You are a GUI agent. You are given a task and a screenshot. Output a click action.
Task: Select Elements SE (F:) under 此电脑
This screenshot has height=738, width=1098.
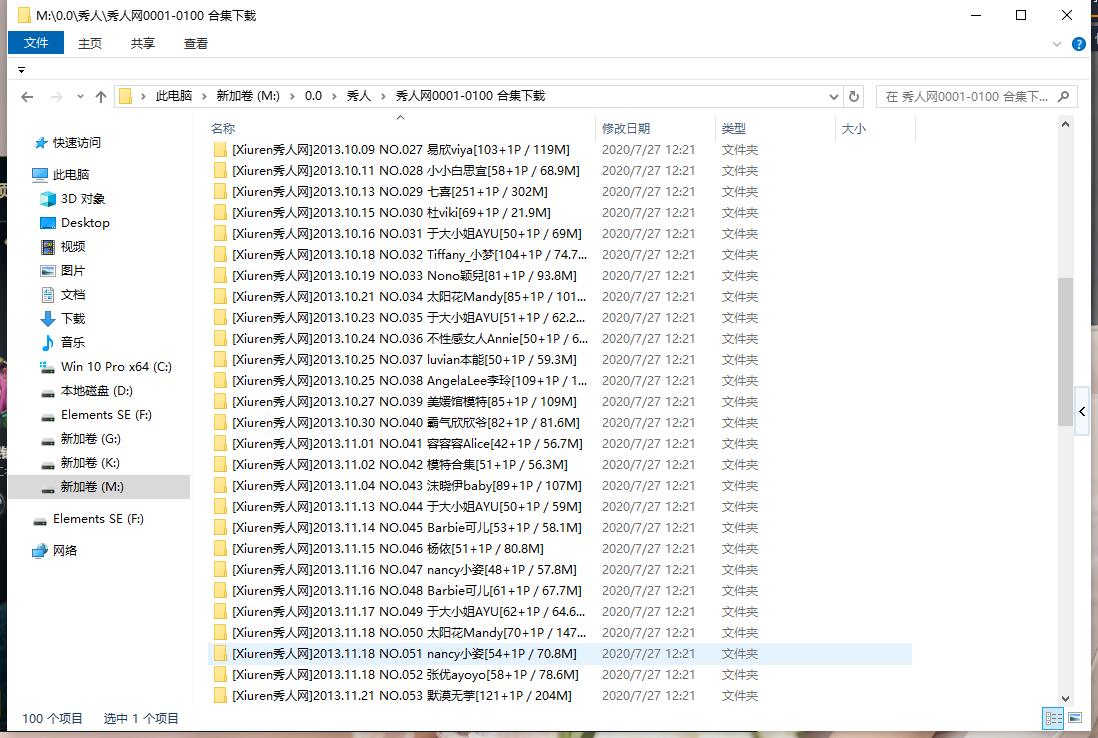pos(99,415)
